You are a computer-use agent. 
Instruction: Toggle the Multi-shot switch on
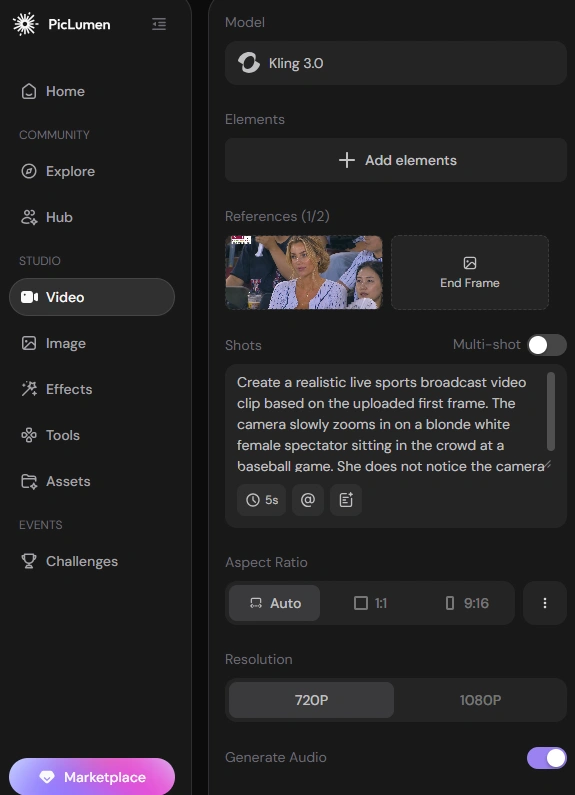547,345
